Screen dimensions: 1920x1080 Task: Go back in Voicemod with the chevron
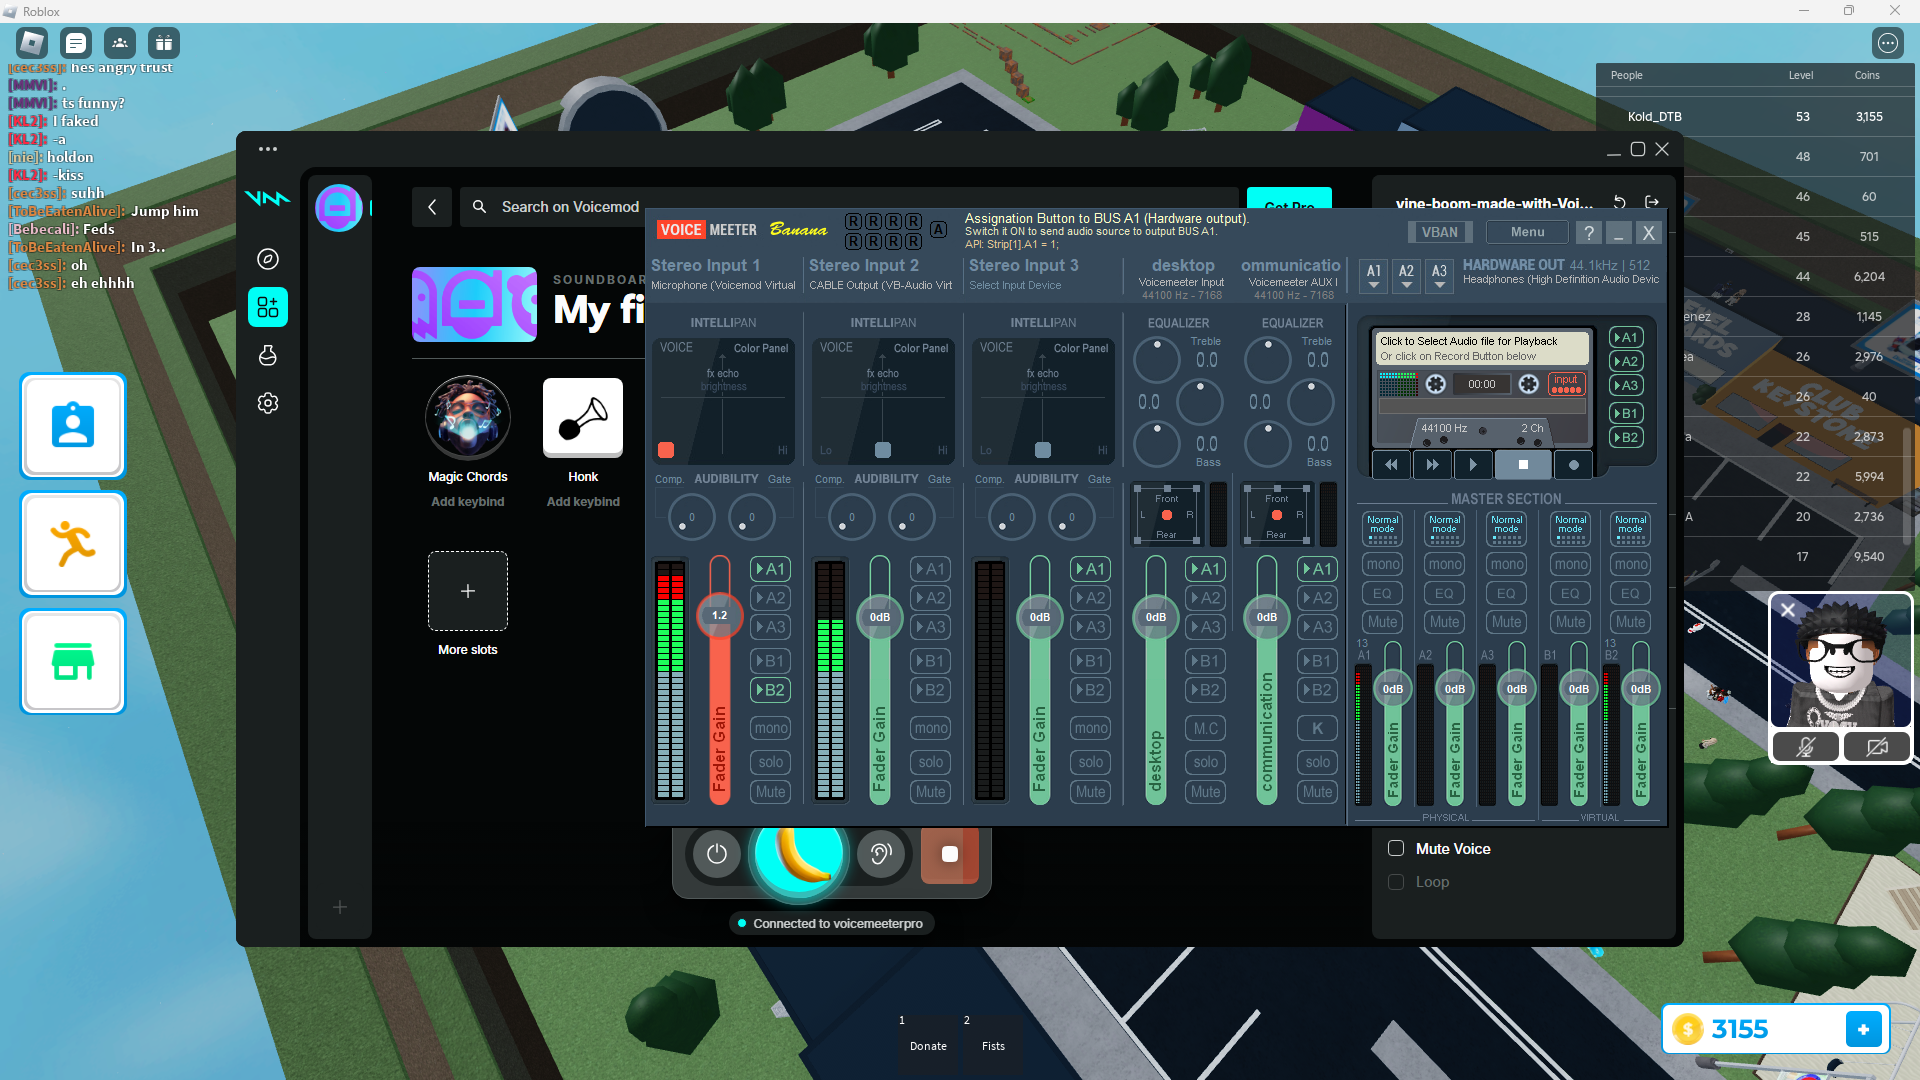432,207
